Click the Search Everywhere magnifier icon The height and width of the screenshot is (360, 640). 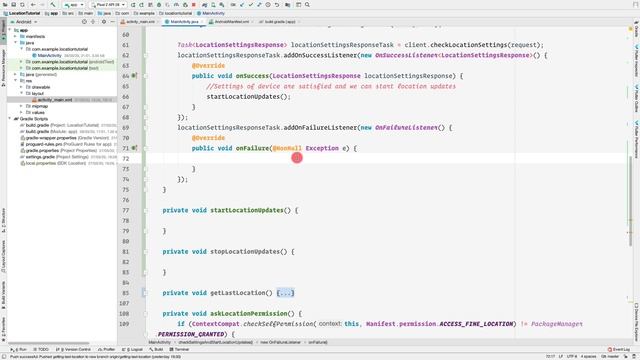(x=307, y=4)
